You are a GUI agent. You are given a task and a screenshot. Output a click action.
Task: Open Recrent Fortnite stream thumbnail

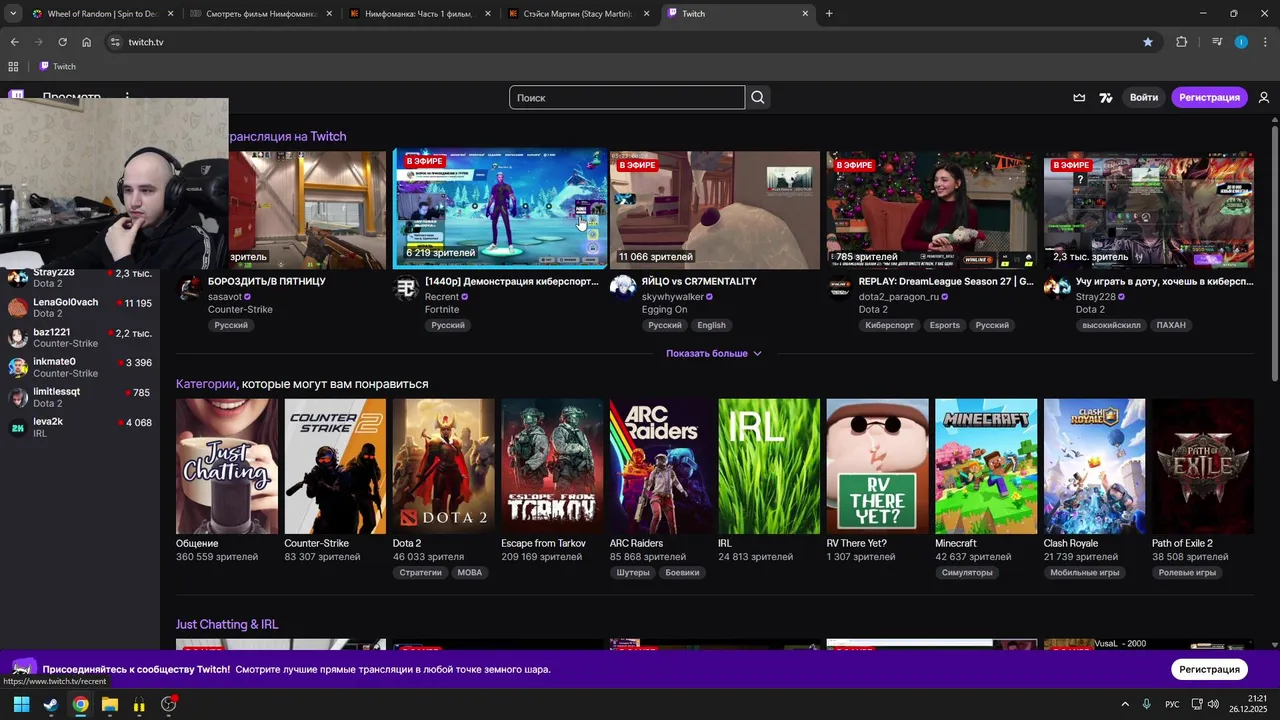point(500,209)
